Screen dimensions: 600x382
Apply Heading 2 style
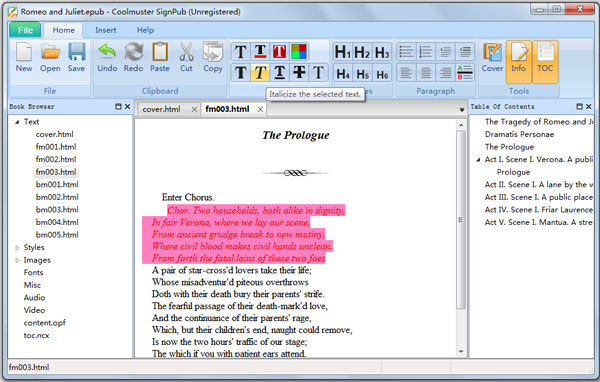click(x=362, y=52)
